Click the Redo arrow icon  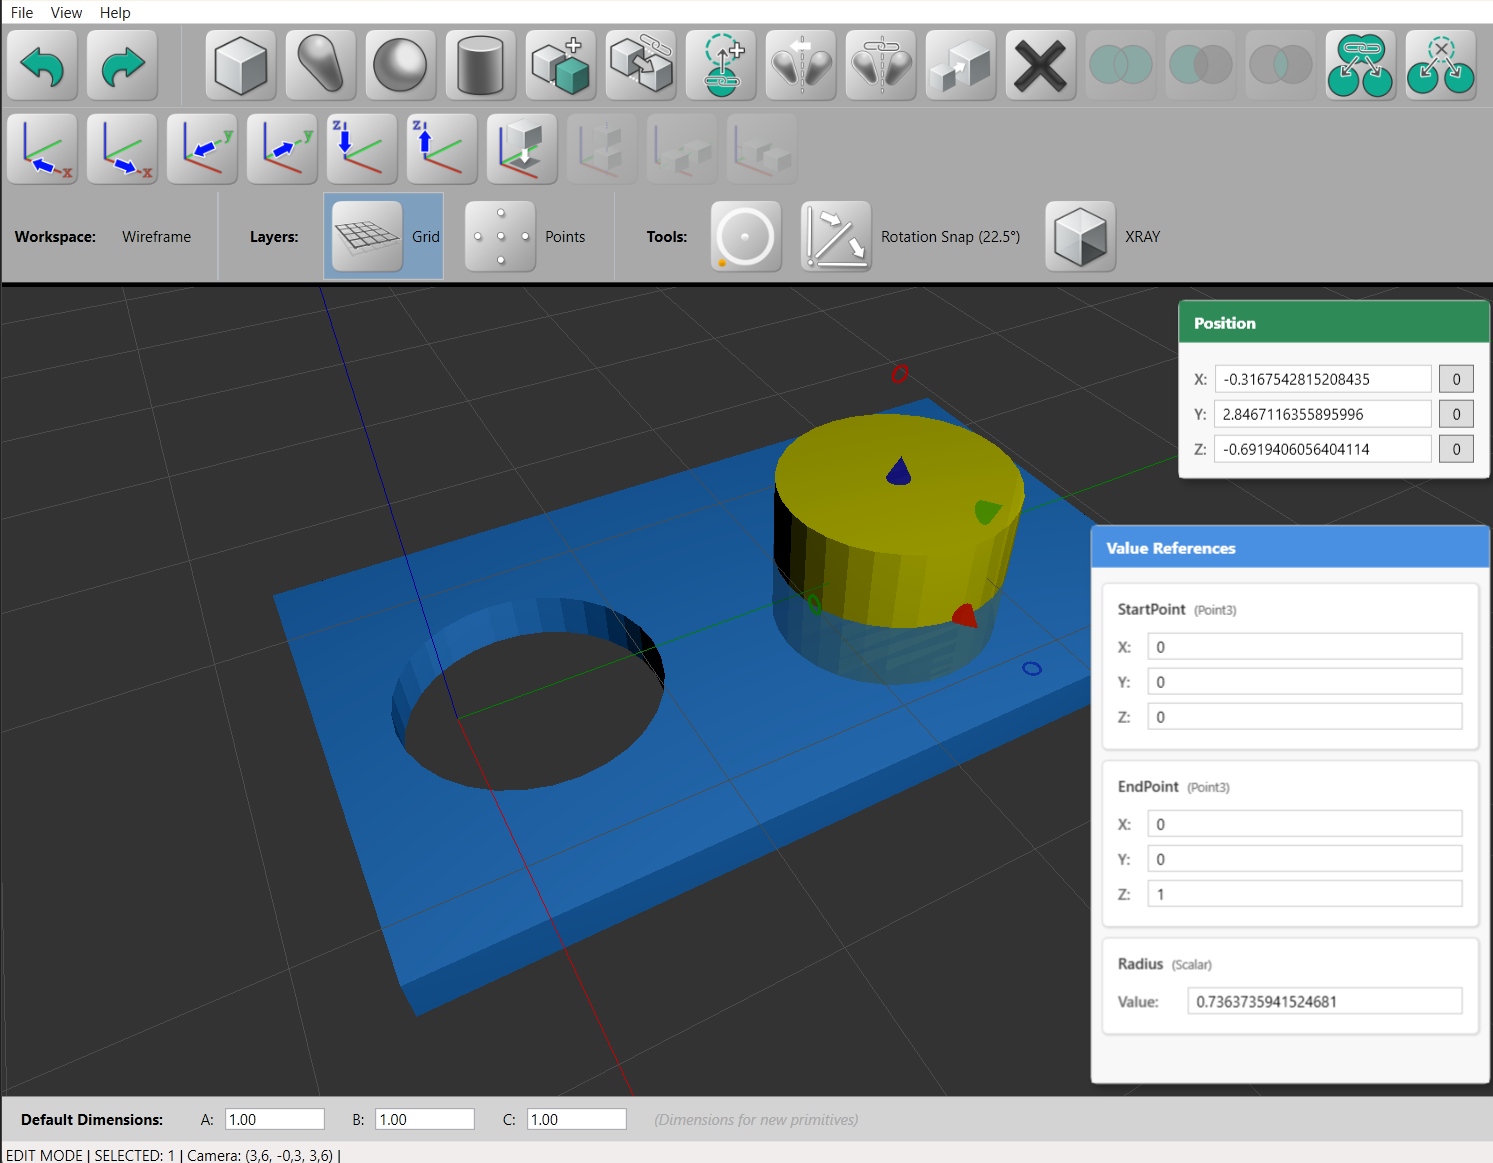click(122, 64)
